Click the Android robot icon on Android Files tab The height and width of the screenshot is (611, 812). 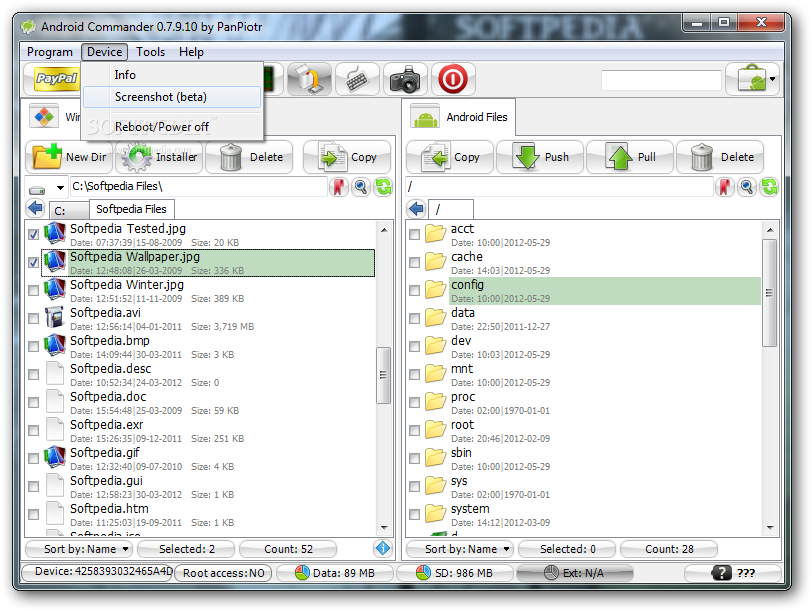[x=426, y=118]
